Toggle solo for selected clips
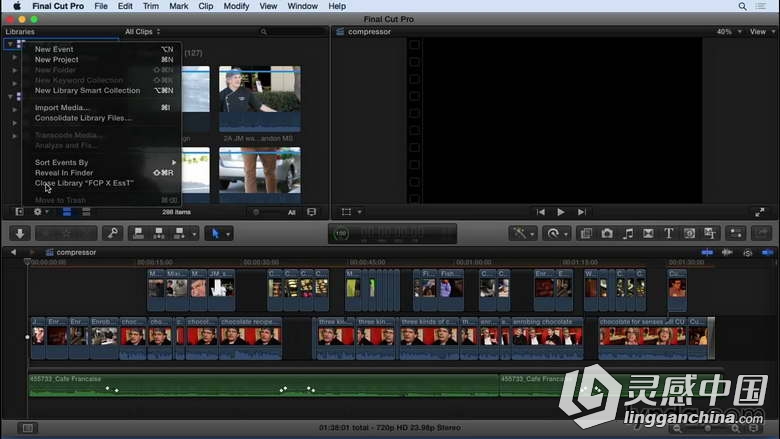 tap(747, 253)
